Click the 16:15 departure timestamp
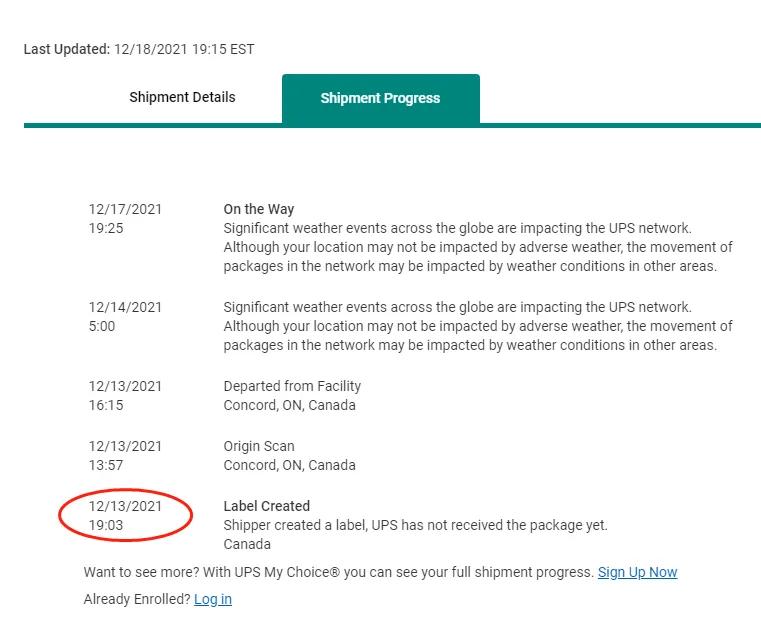 [106, 405]
